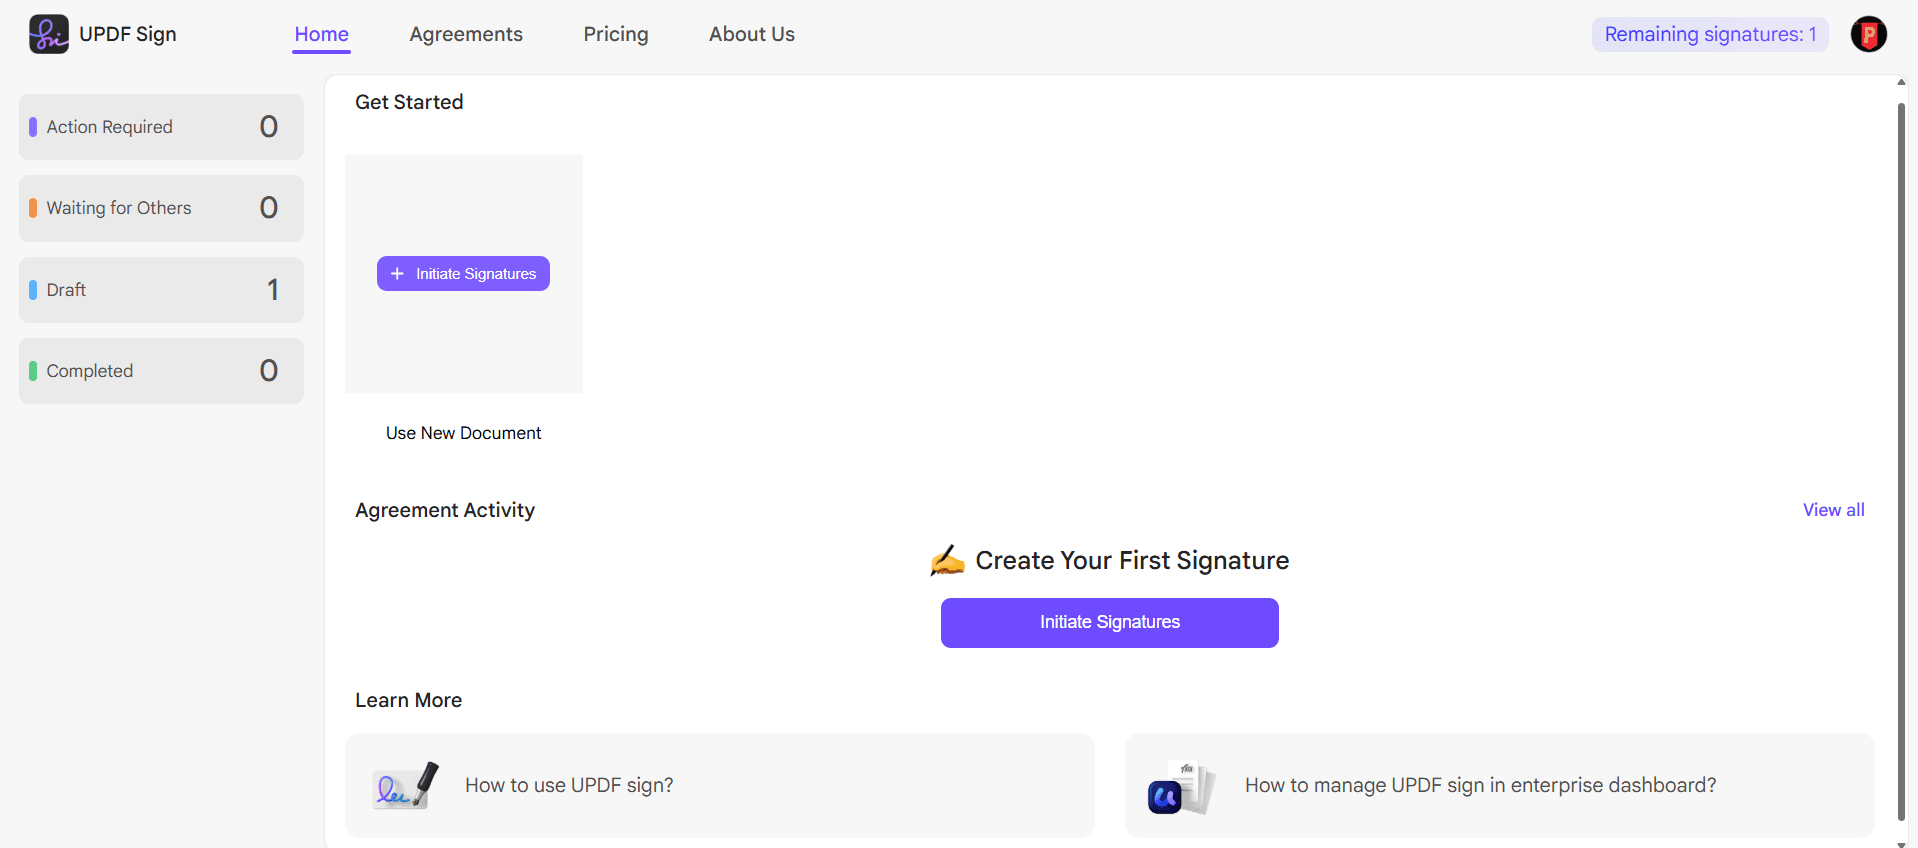Open the Draft agreements list

click(161, 290)
